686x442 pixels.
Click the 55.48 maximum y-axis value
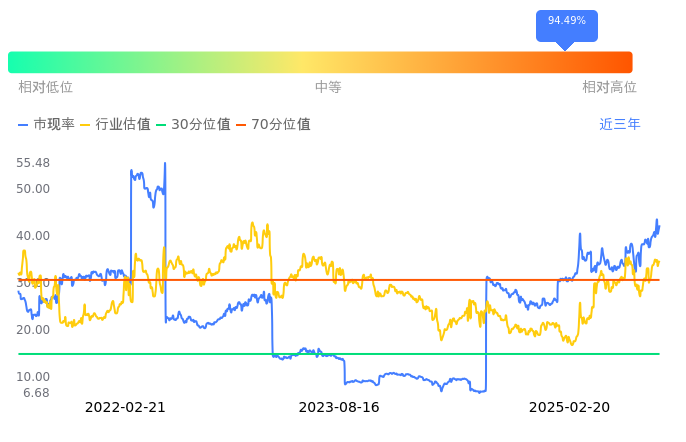click(33, 163)
